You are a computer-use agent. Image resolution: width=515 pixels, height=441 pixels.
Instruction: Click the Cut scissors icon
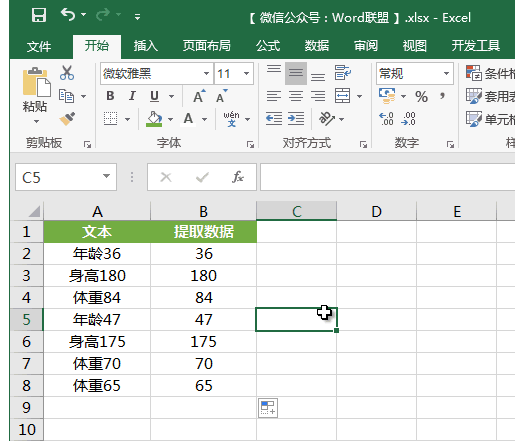tap(67, 73)
